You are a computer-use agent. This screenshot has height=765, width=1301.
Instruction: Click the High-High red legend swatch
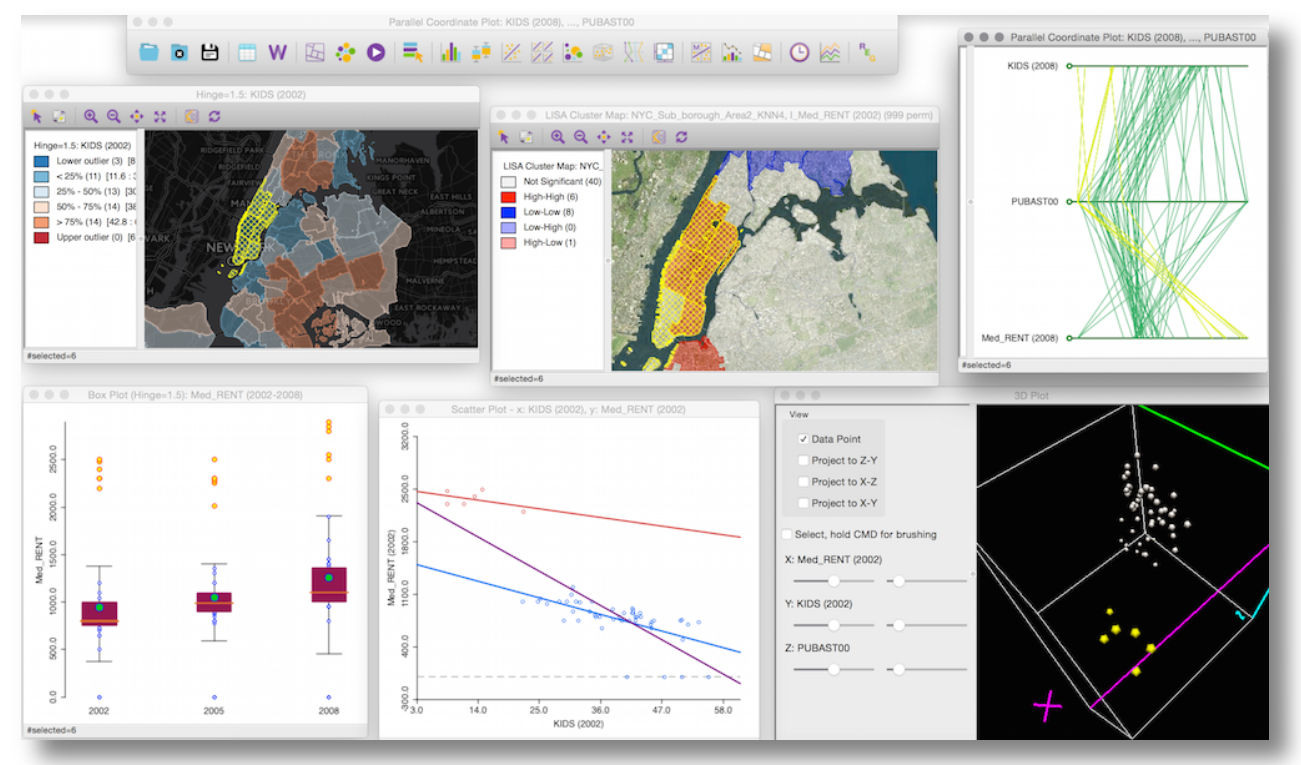tap(509, 197)
